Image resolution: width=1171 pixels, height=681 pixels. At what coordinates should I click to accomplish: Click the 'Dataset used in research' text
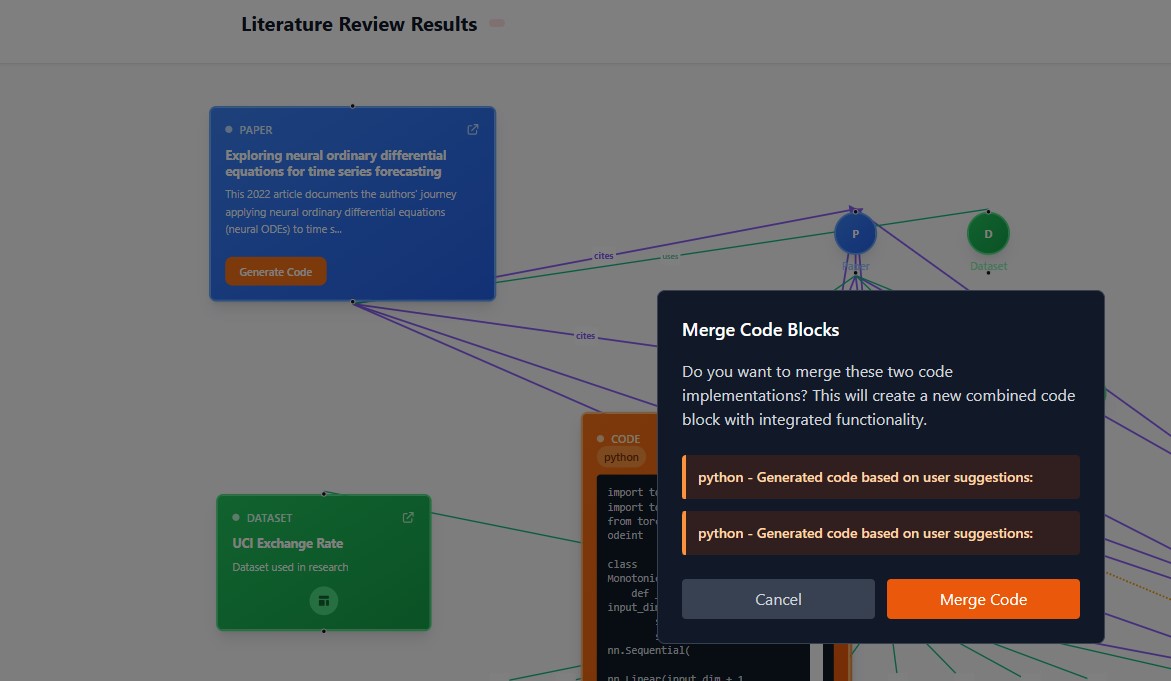[290, 568]
